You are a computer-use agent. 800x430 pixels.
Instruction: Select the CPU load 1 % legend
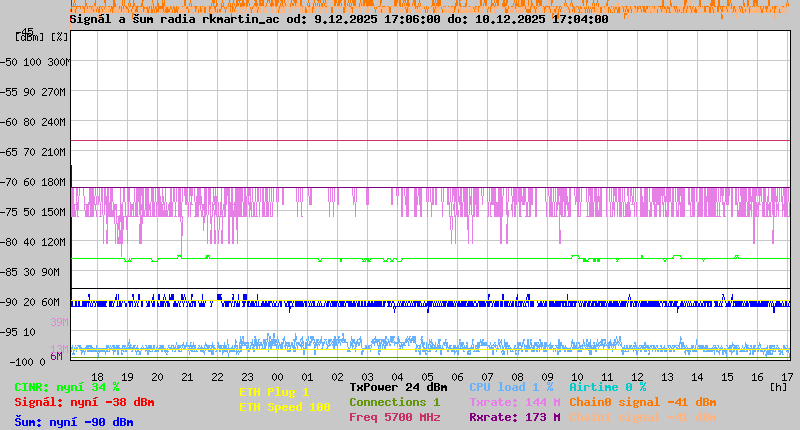click(511, 387)
